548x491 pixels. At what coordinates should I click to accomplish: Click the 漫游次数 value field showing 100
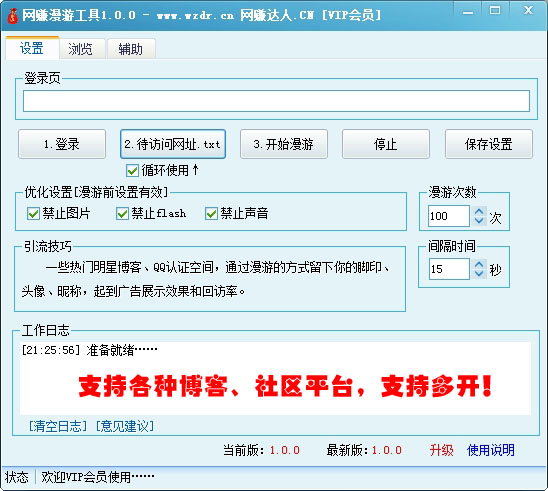[x=449, y=216]
